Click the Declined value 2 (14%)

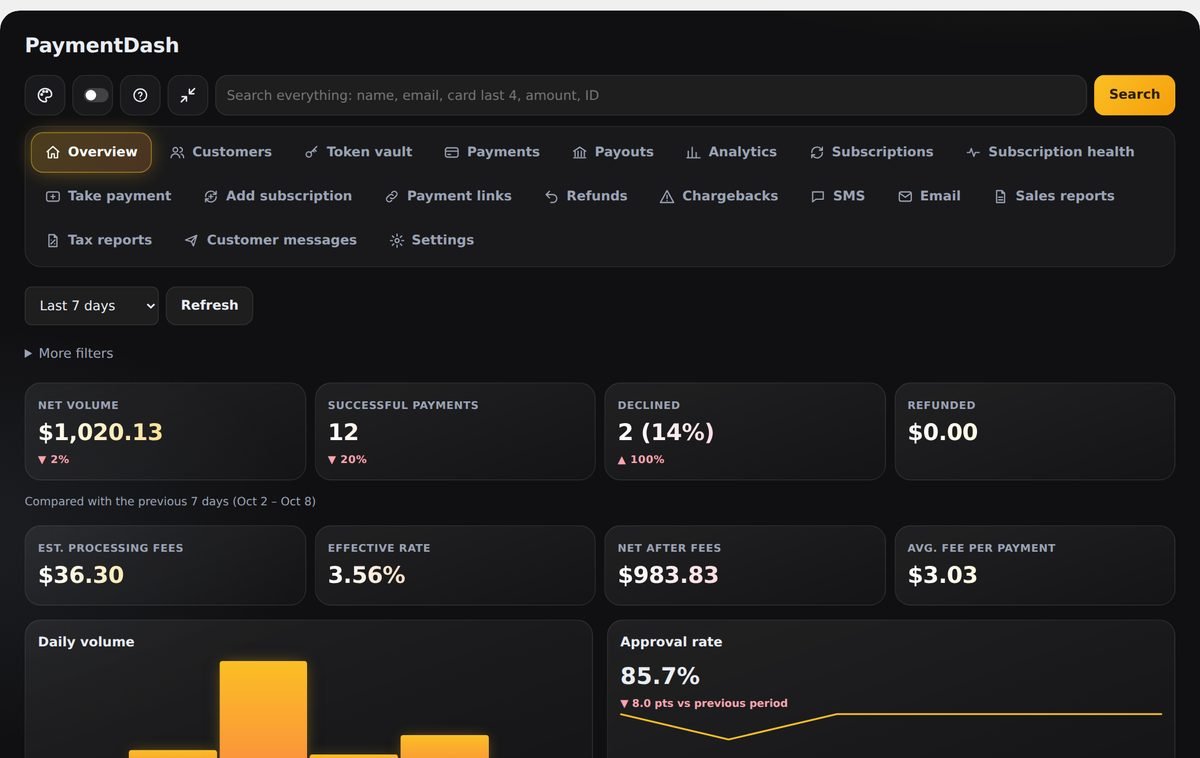(x=666, y=433)
